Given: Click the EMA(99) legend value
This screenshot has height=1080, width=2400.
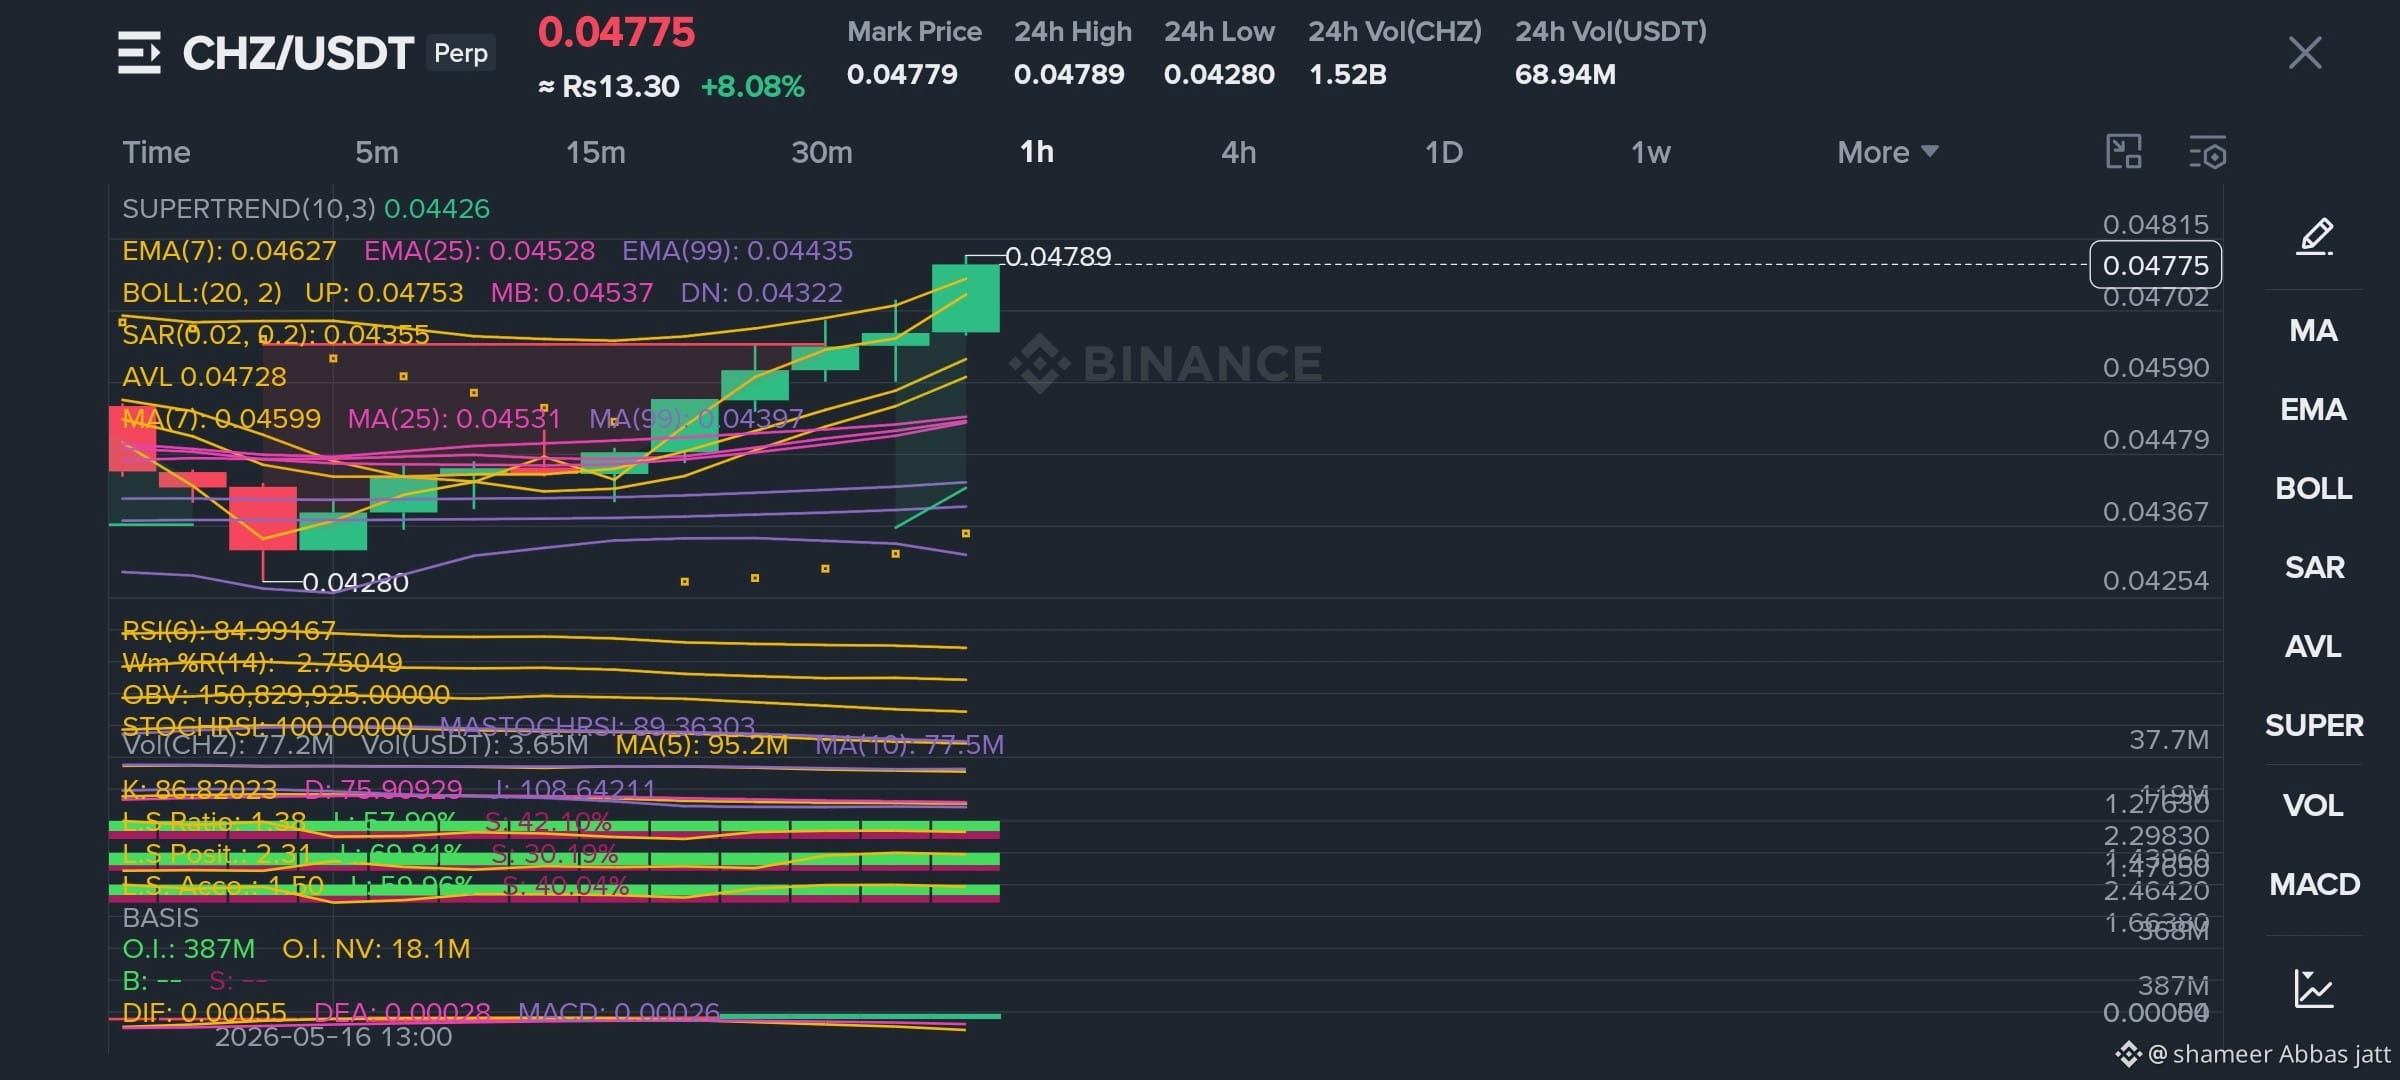Looking at the screenshot, I should click(x=737, y=250).
